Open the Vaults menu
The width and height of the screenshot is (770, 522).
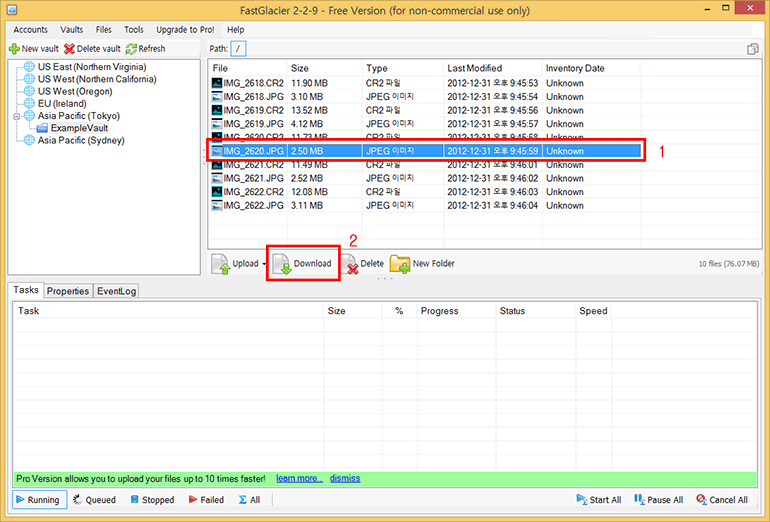tap(72, 30)
